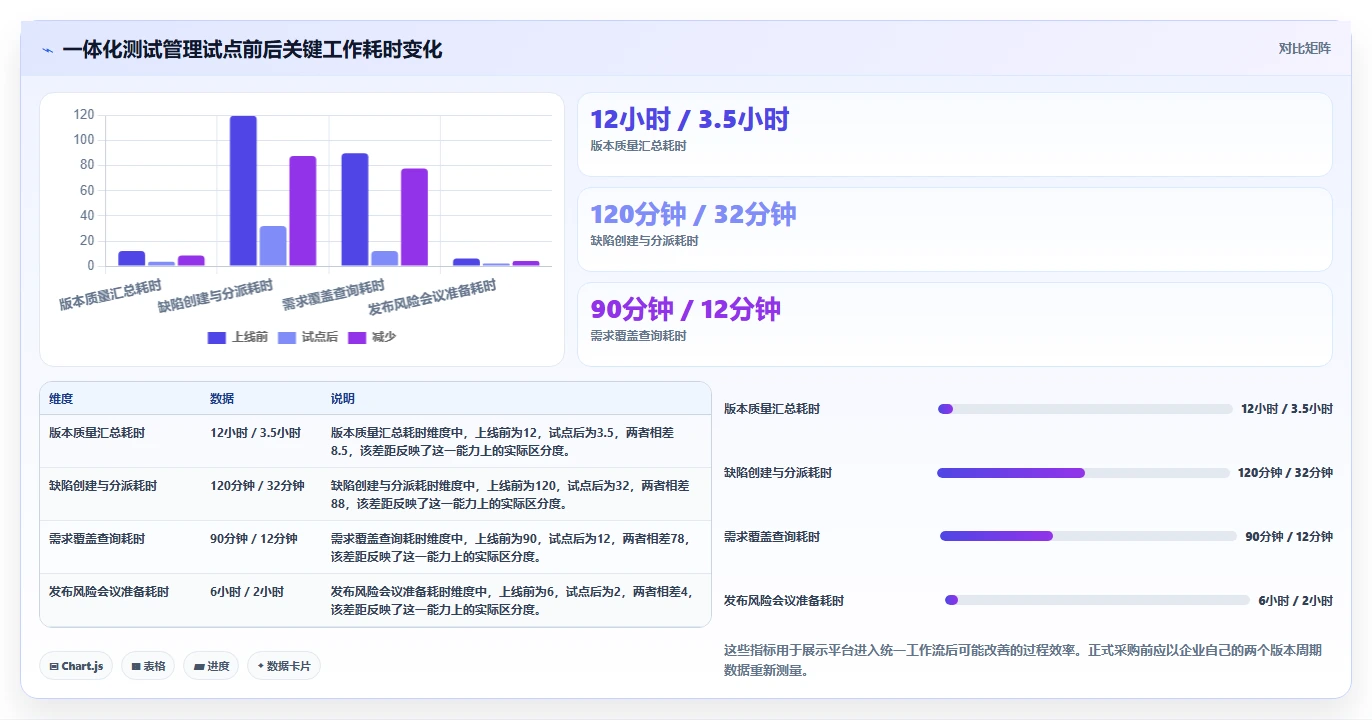The height and width of the screenshot is (720, 1372).
Task: Click the icon inside the Chart.js chip
Action: click(x=54, y=667)
